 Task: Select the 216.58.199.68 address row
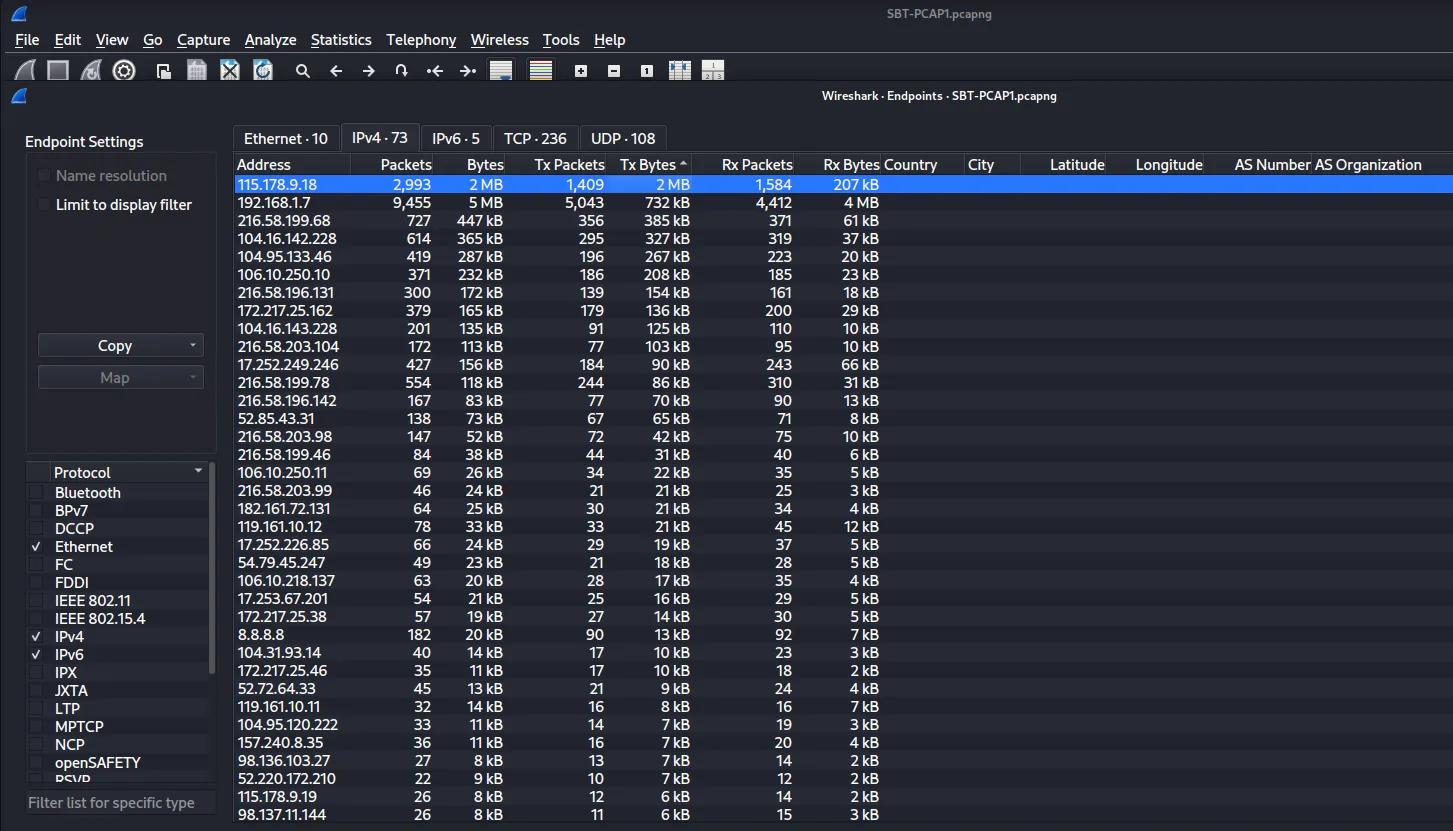click(x=843, y=221)
